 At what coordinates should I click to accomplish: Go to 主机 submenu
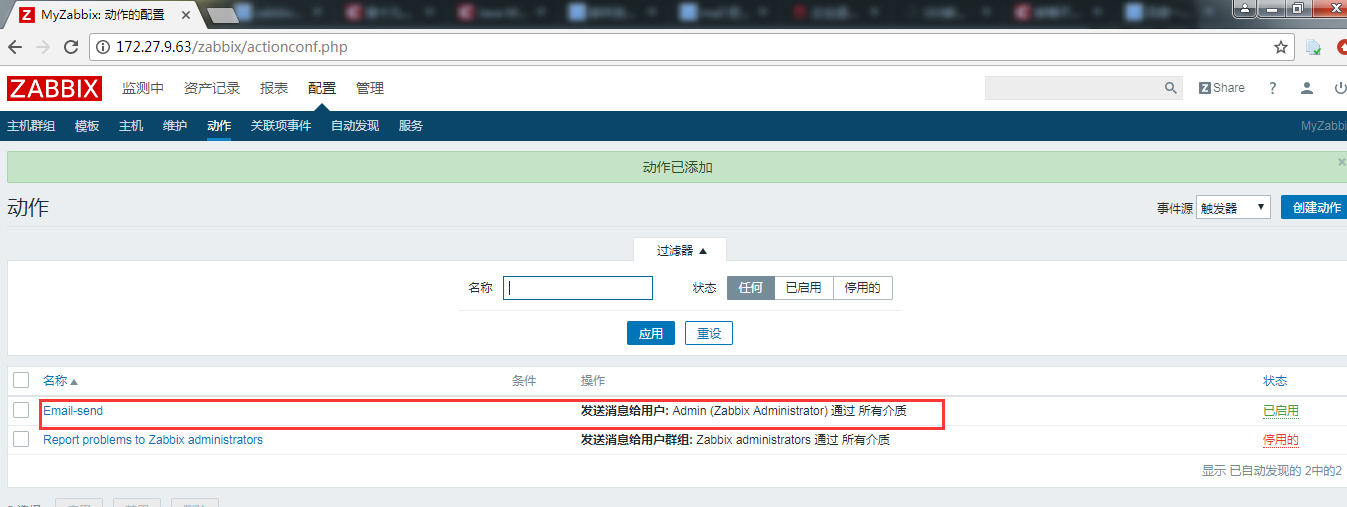point(131,126)
